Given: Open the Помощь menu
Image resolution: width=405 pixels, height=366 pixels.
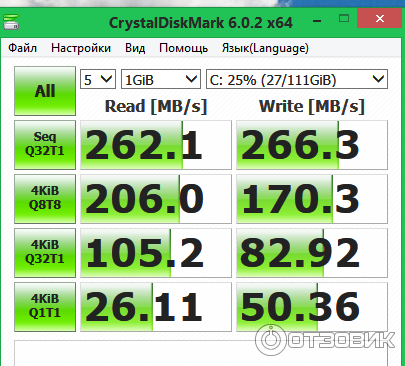Looking at the screenshot, I should point(183,48).
